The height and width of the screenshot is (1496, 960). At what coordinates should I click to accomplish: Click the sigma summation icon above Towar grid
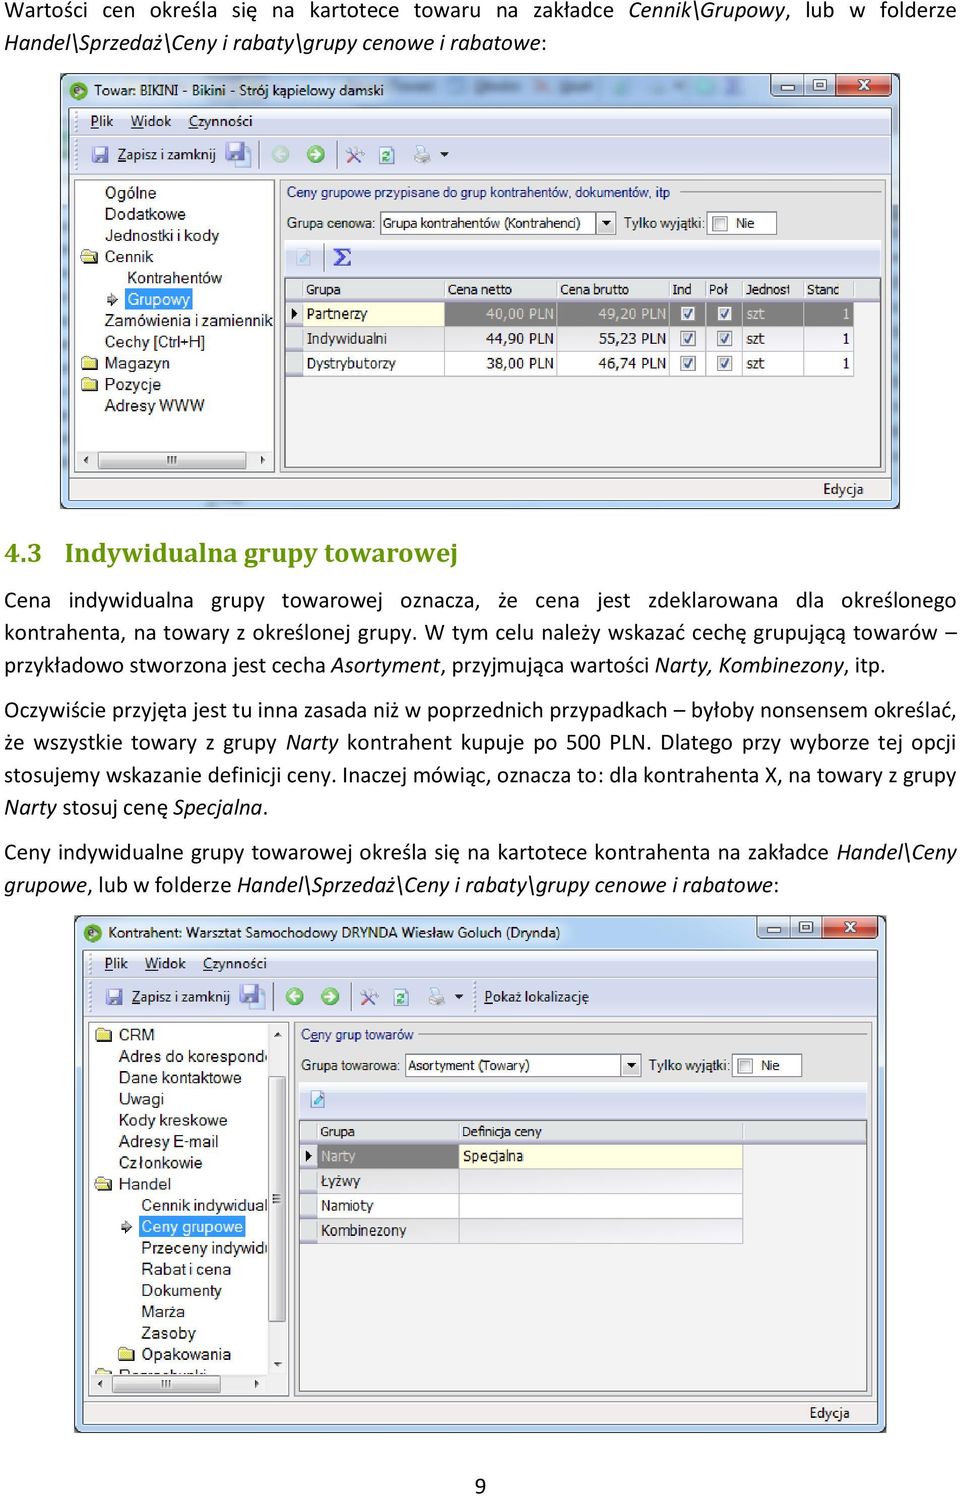point(342,258)
